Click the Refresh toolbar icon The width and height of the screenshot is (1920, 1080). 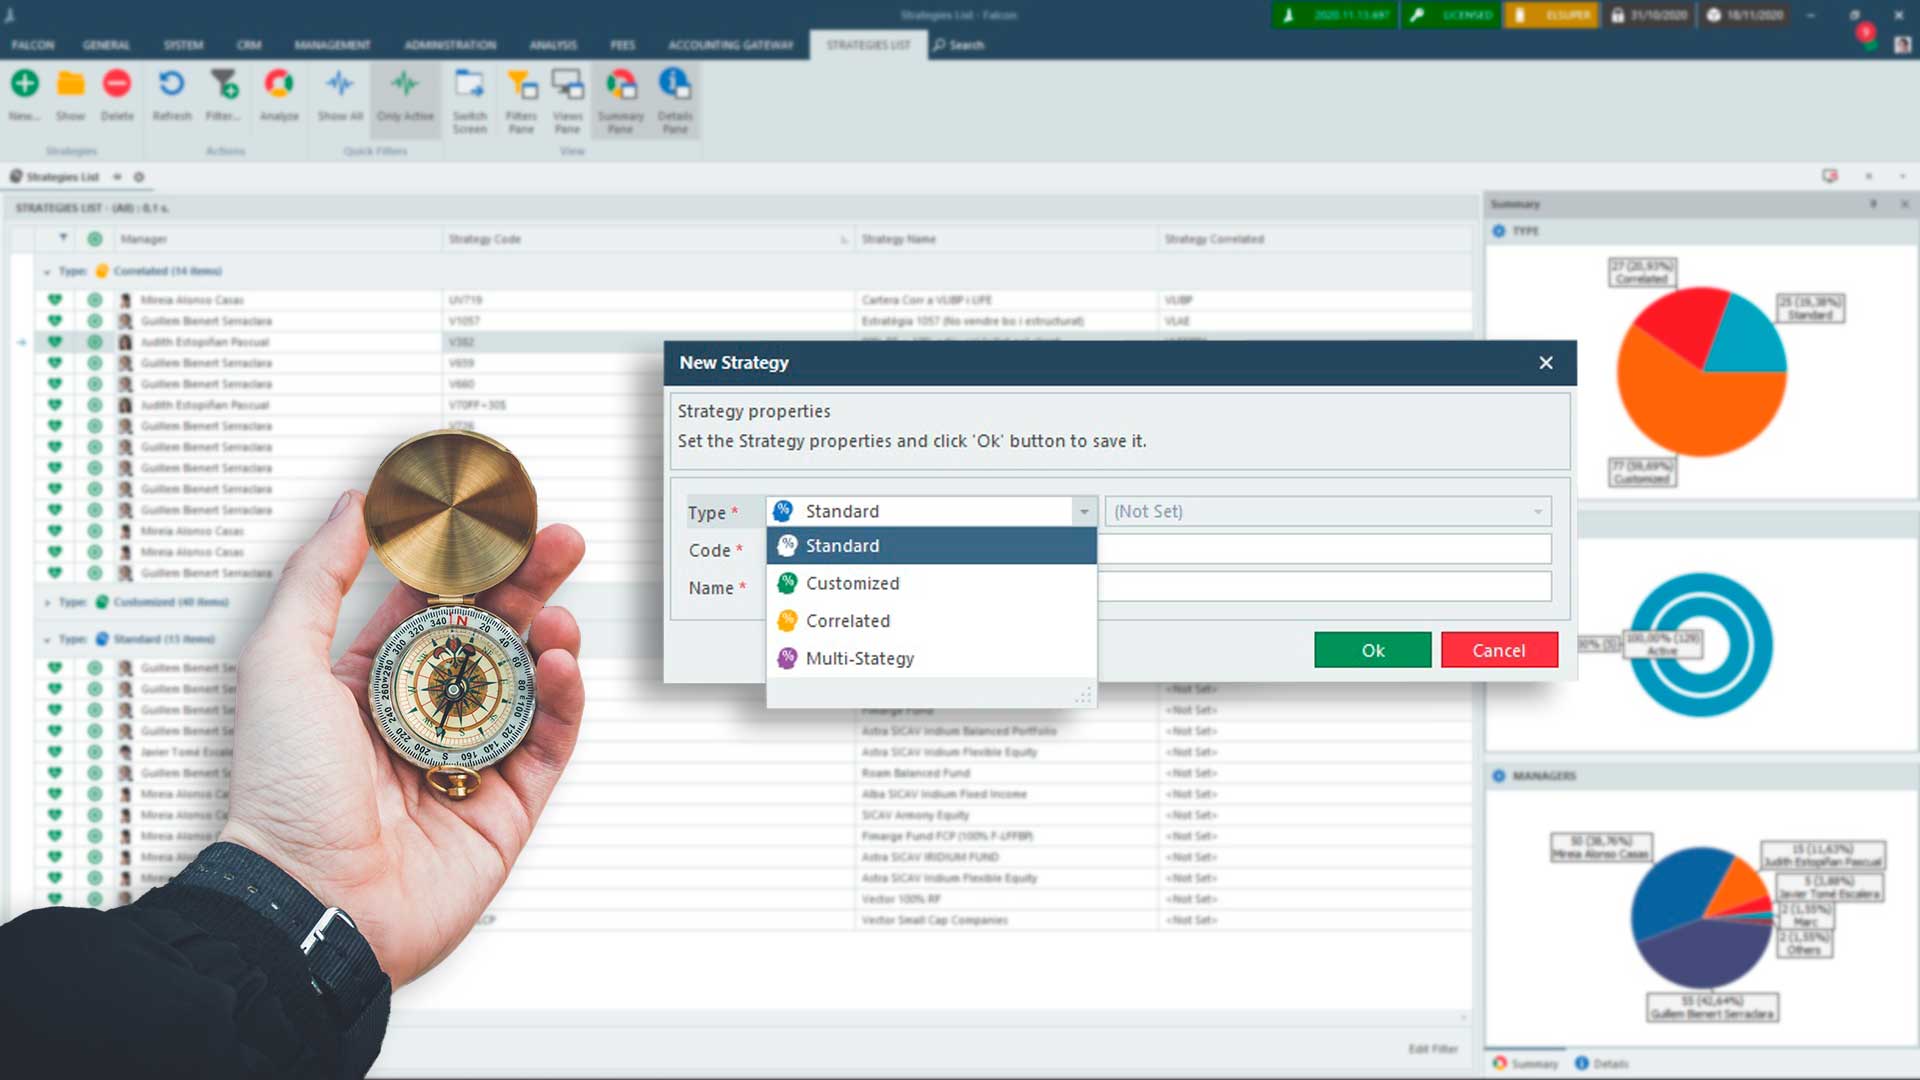coord(171,84)
